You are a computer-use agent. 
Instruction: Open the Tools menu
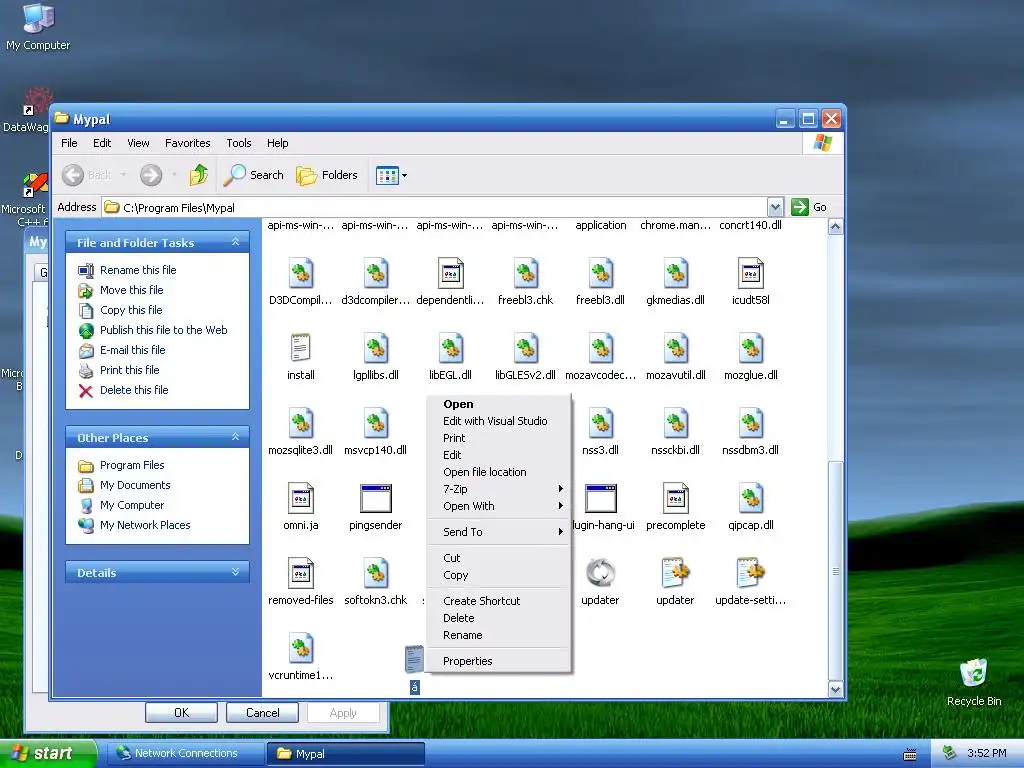pos(238,143)
